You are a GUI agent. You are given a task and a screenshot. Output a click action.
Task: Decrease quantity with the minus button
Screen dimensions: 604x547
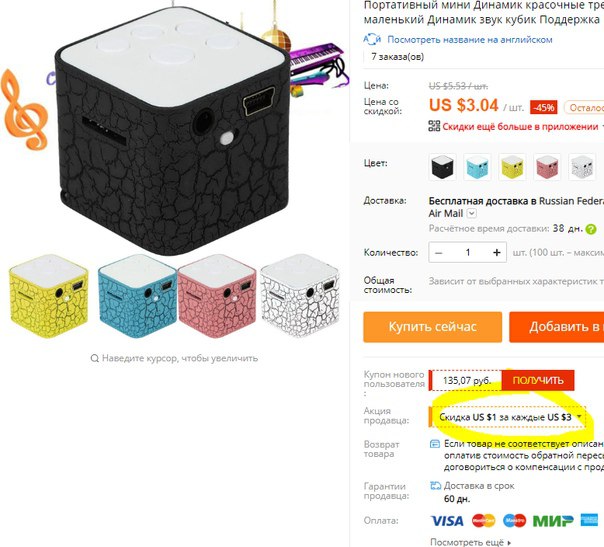coord(438,253)
